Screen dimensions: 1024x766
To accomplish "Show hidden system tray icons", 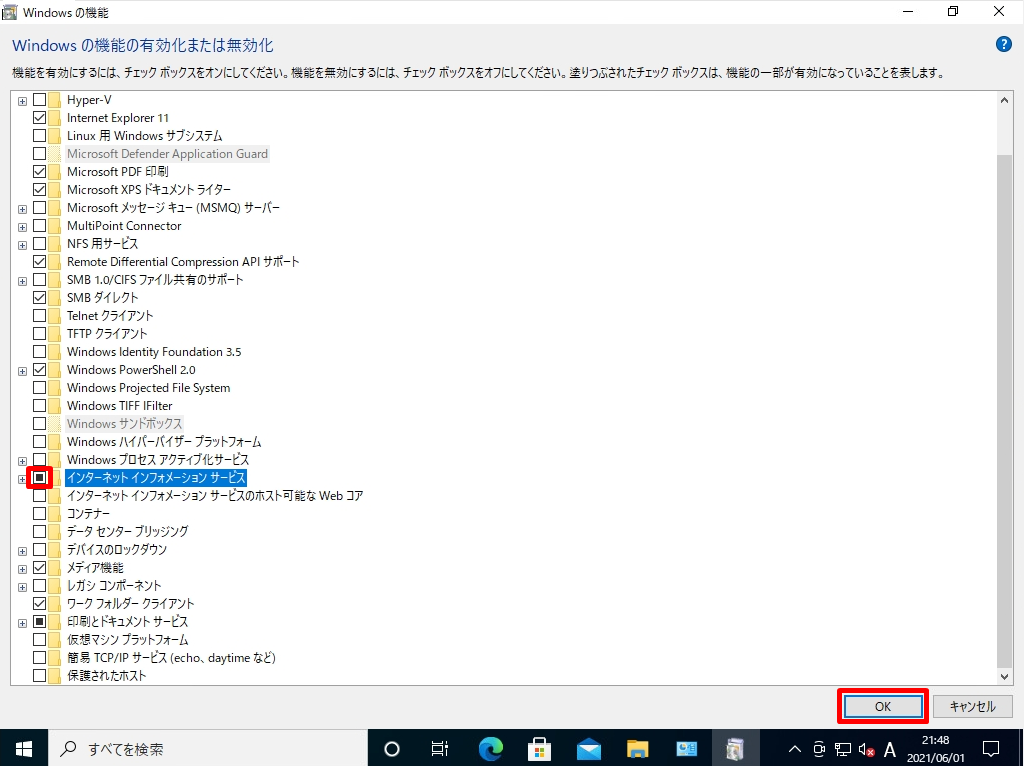I will (794, 749).
